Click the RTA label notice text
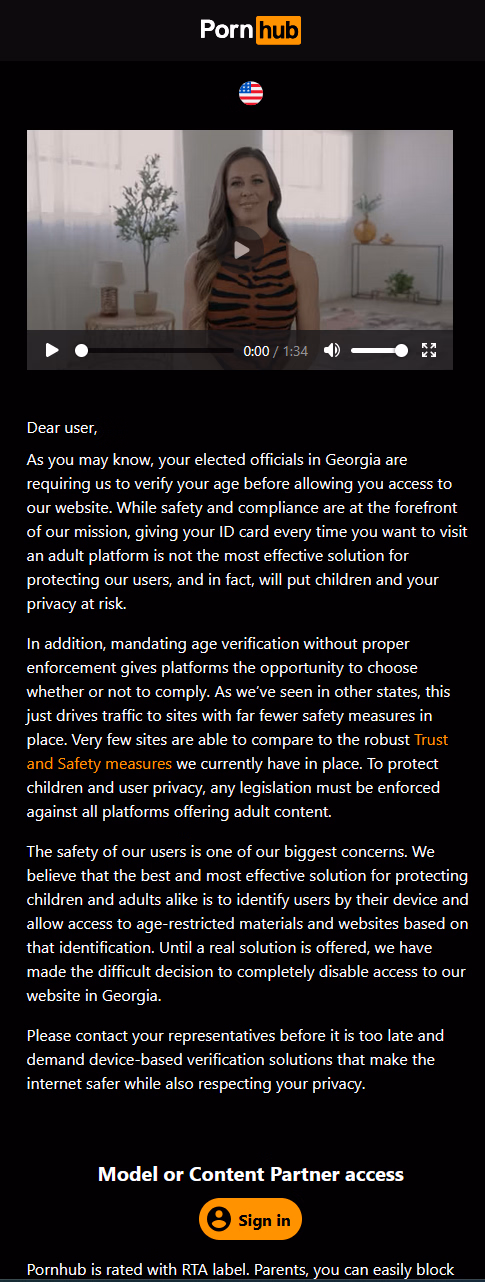This screenshot has height=1282, width=485. pyautogui.click(x=241, y=1270)
